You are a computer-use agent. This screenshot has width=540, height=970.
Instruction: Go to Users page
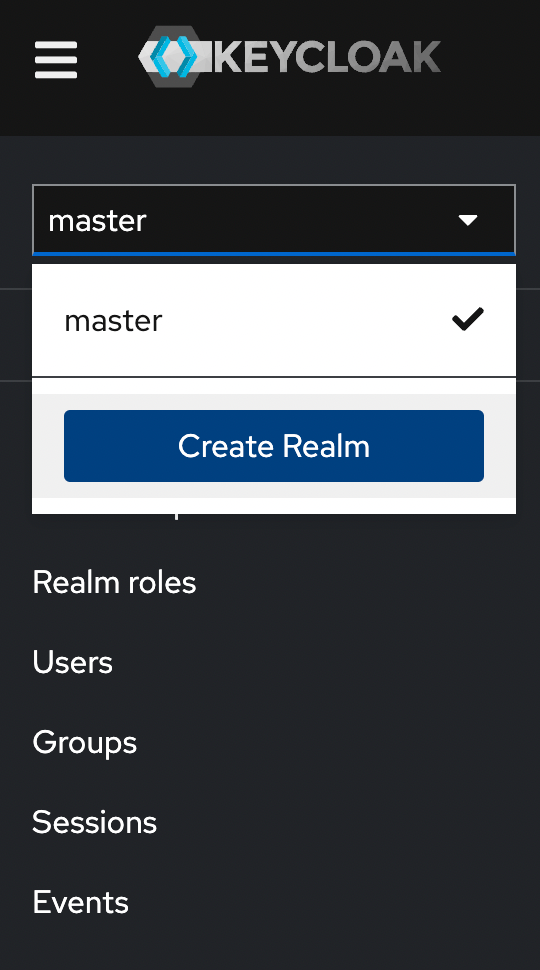pyautogui.click(x=72, y=662)
